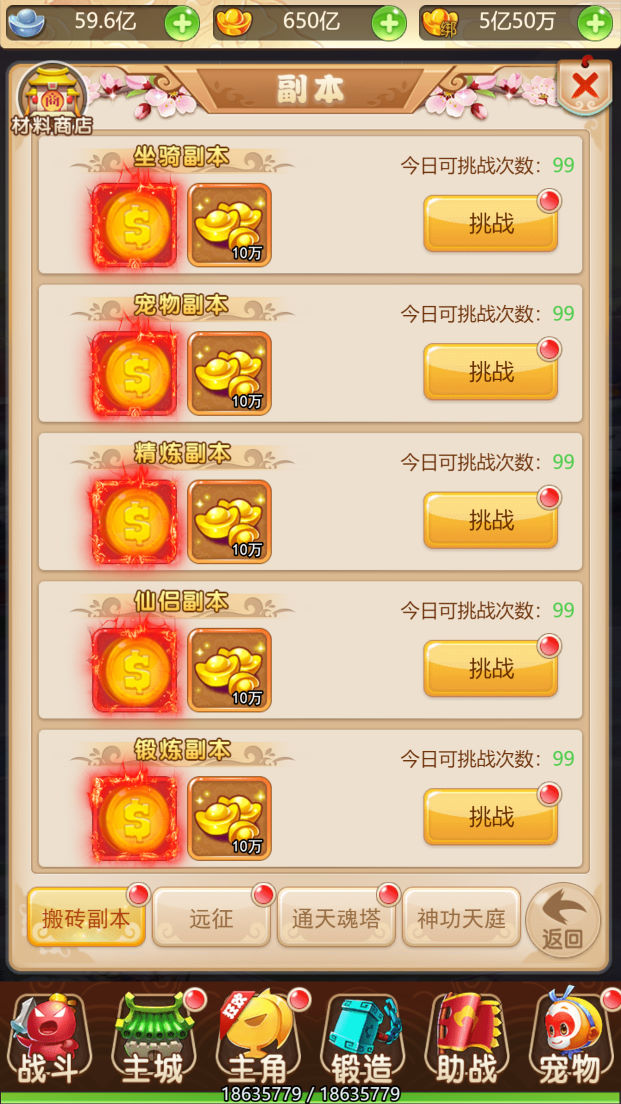Tap the plus next to 59.6亿 silver
Image resolution: width=621 pixels, height=1104 pixels.
click(x=182, y=24)
